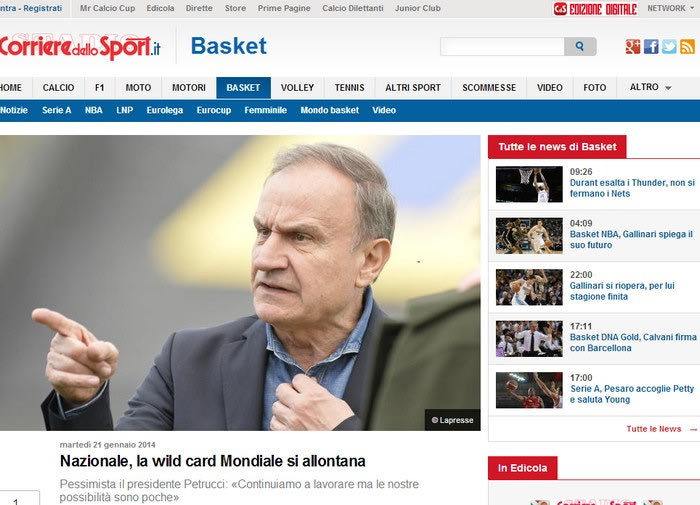Open the Facebook social icon
Viewport: 700px width, 505px height.
click(x=651, y=46)
